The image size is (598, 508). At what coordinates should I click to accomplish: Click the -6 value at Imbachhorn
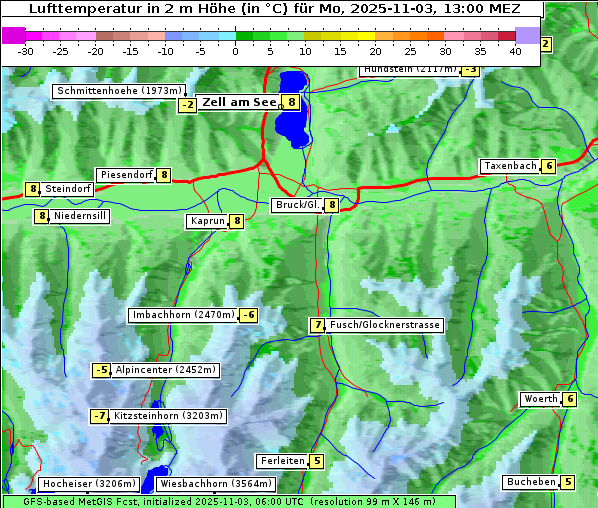point(249,315)
